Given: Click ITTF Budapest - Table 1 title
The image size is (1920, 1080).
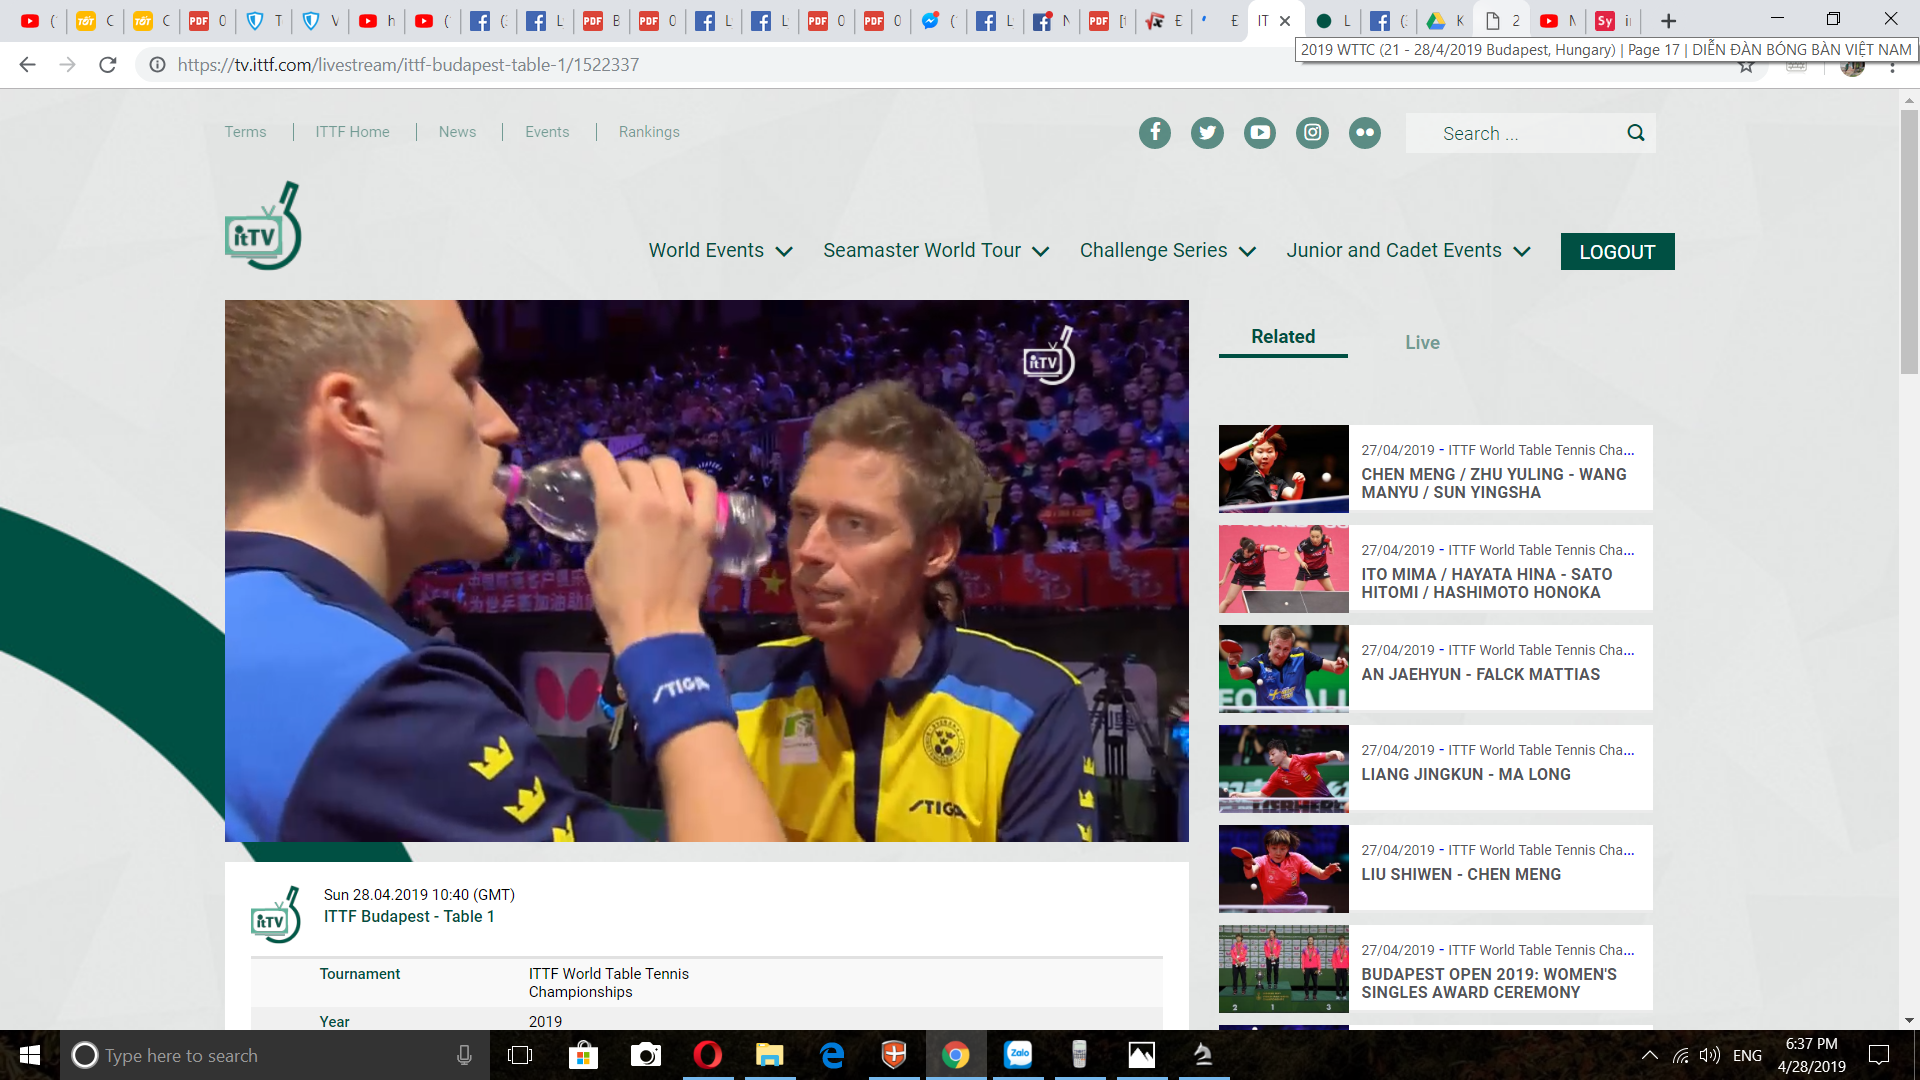Looking at the screenshot, I should coord(408,917).
